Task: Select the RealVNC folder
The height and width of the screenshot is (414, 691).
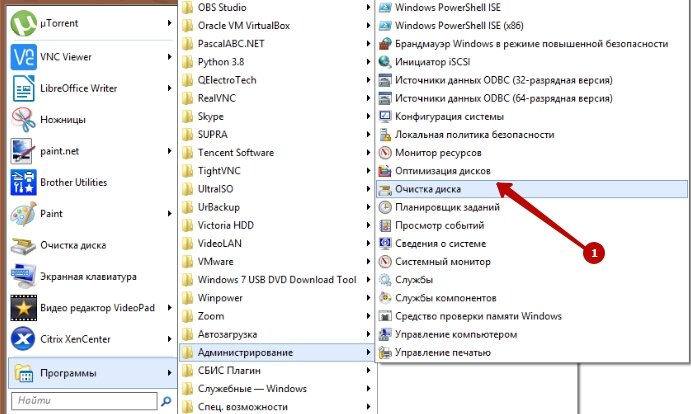Action: (x=277, y=98)
